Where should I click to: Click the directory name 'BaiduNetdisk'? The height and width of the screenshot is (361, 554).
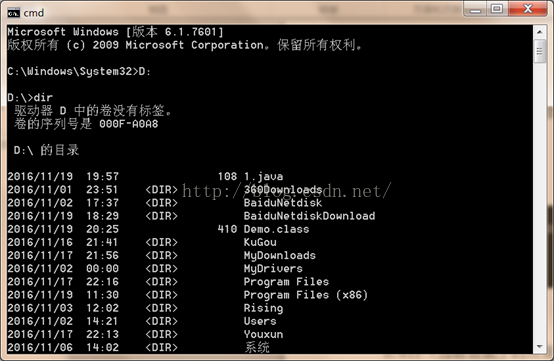[x=283, y=203]
